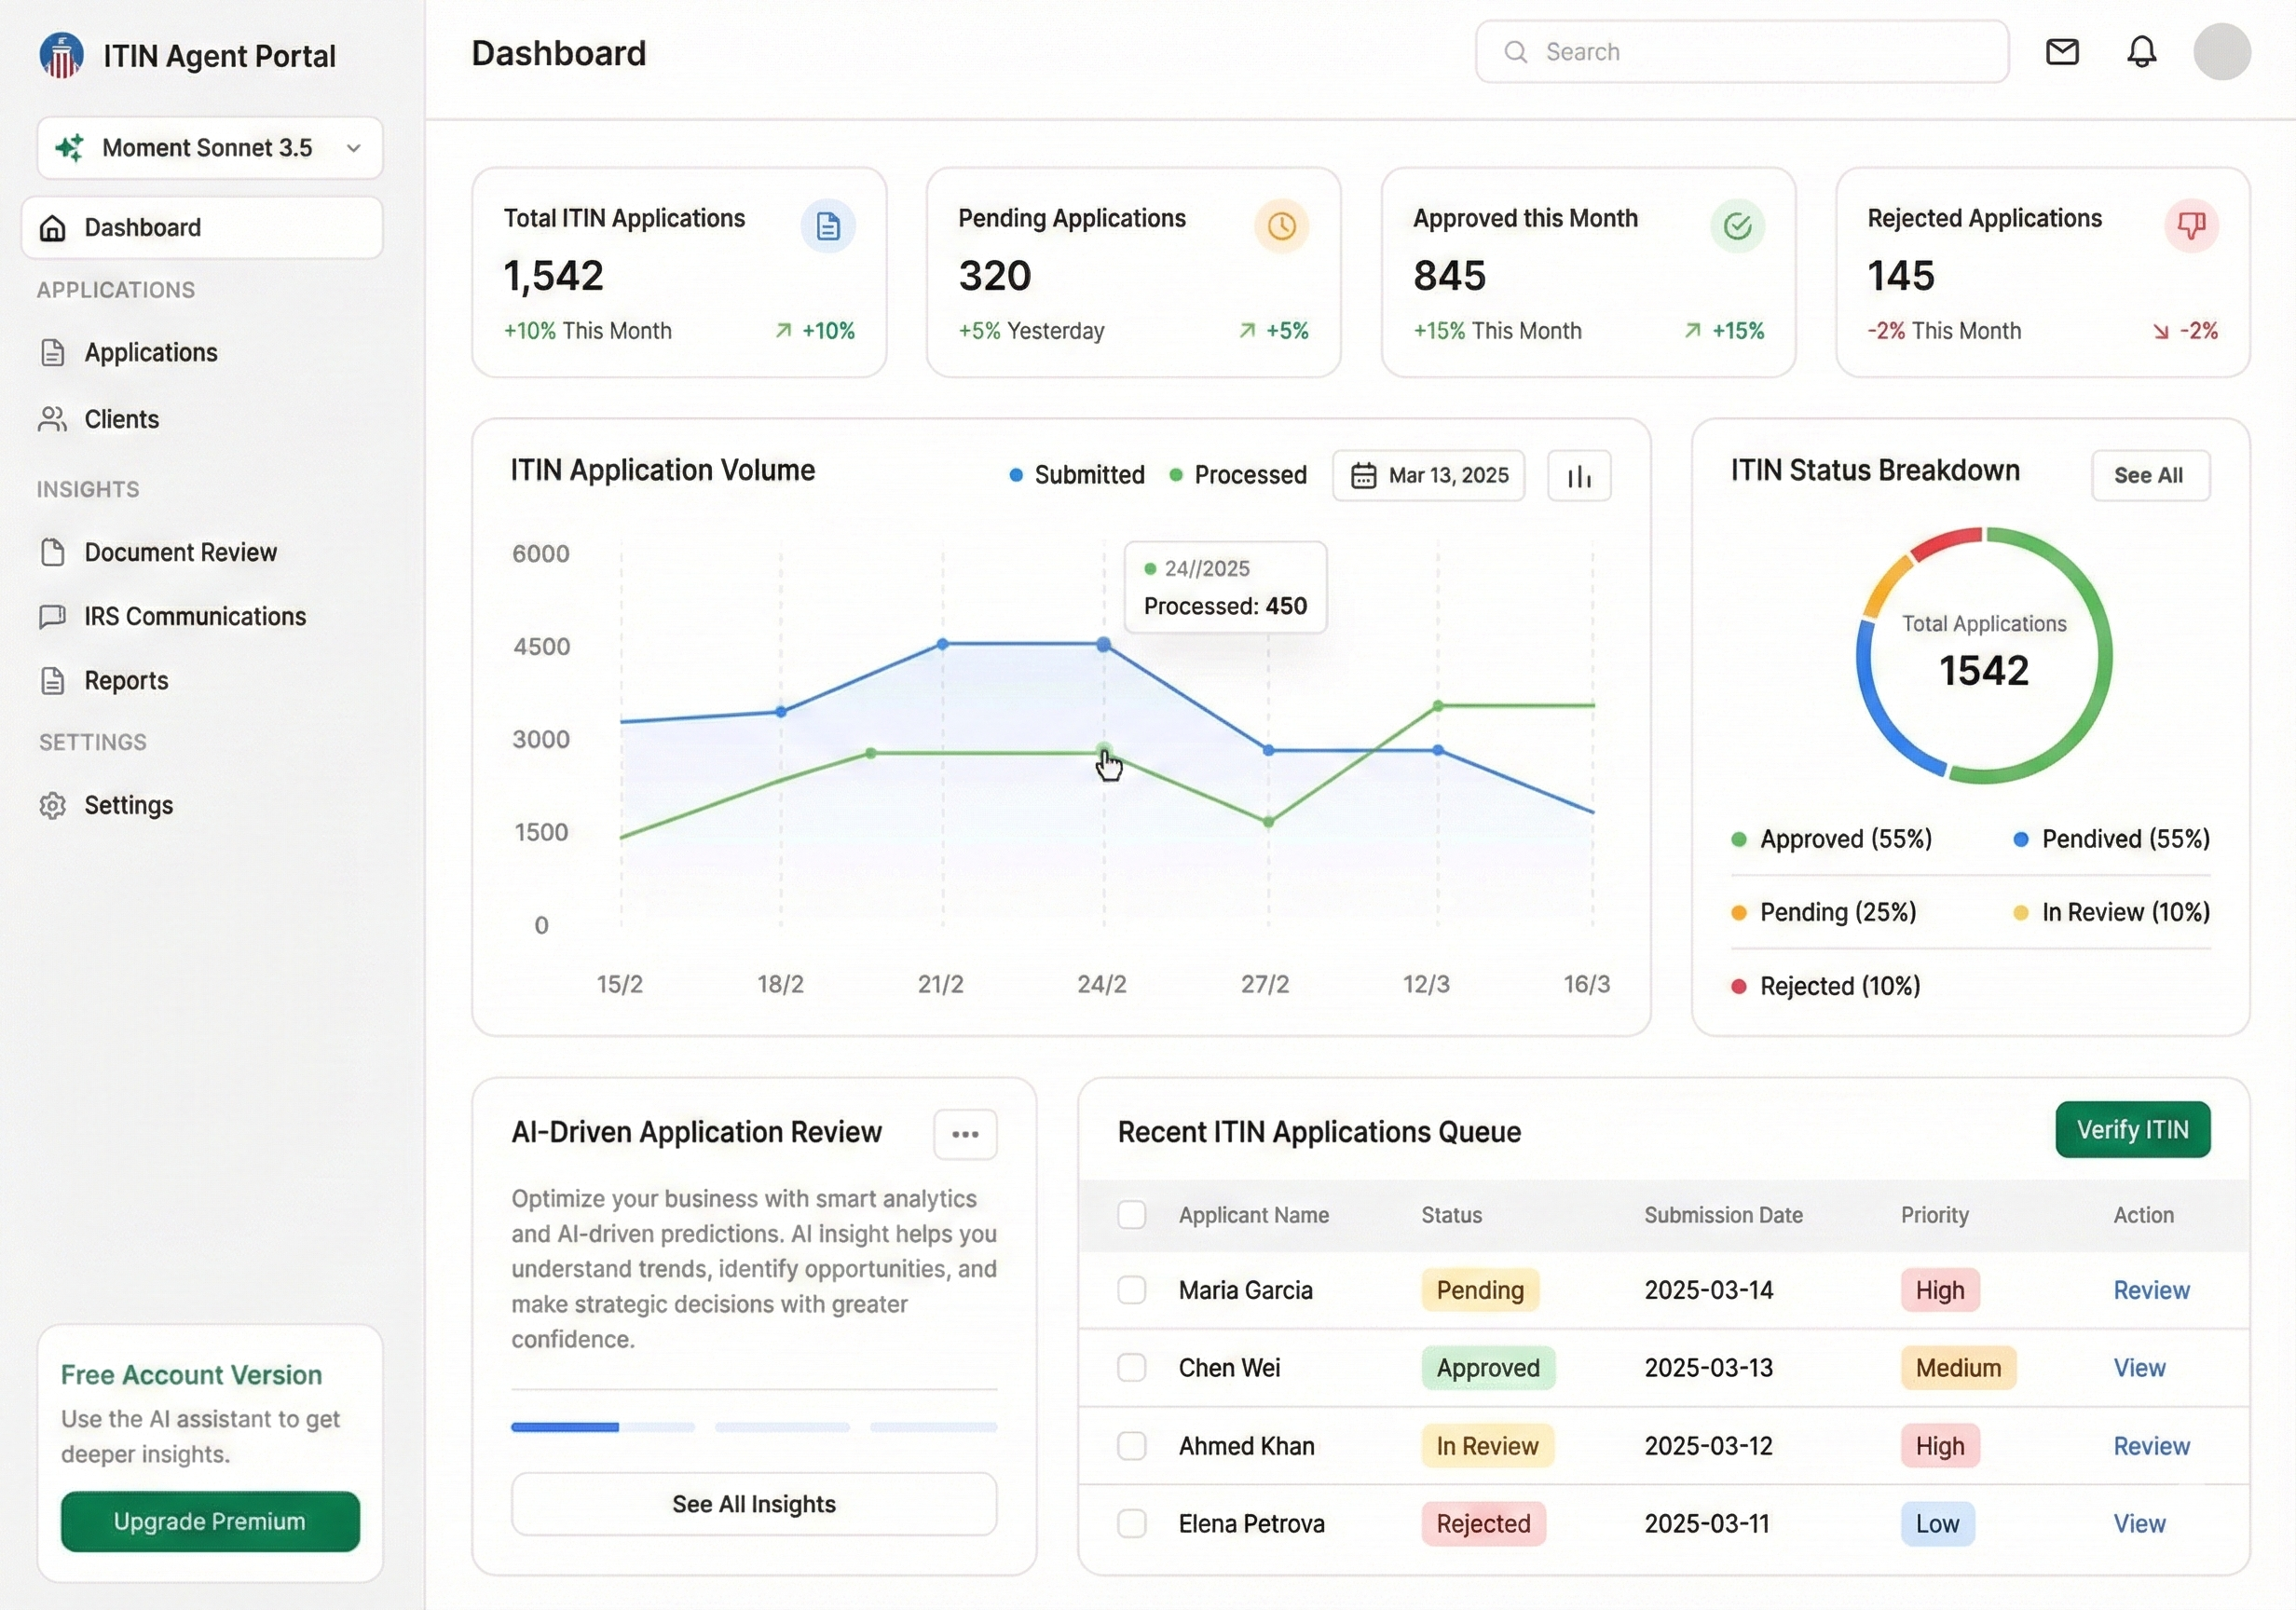The height and width of the screenshot is (1610, 2296).
Task: Check the Maria Garcia row checkbox
Action: [x=1131, y=1290]
